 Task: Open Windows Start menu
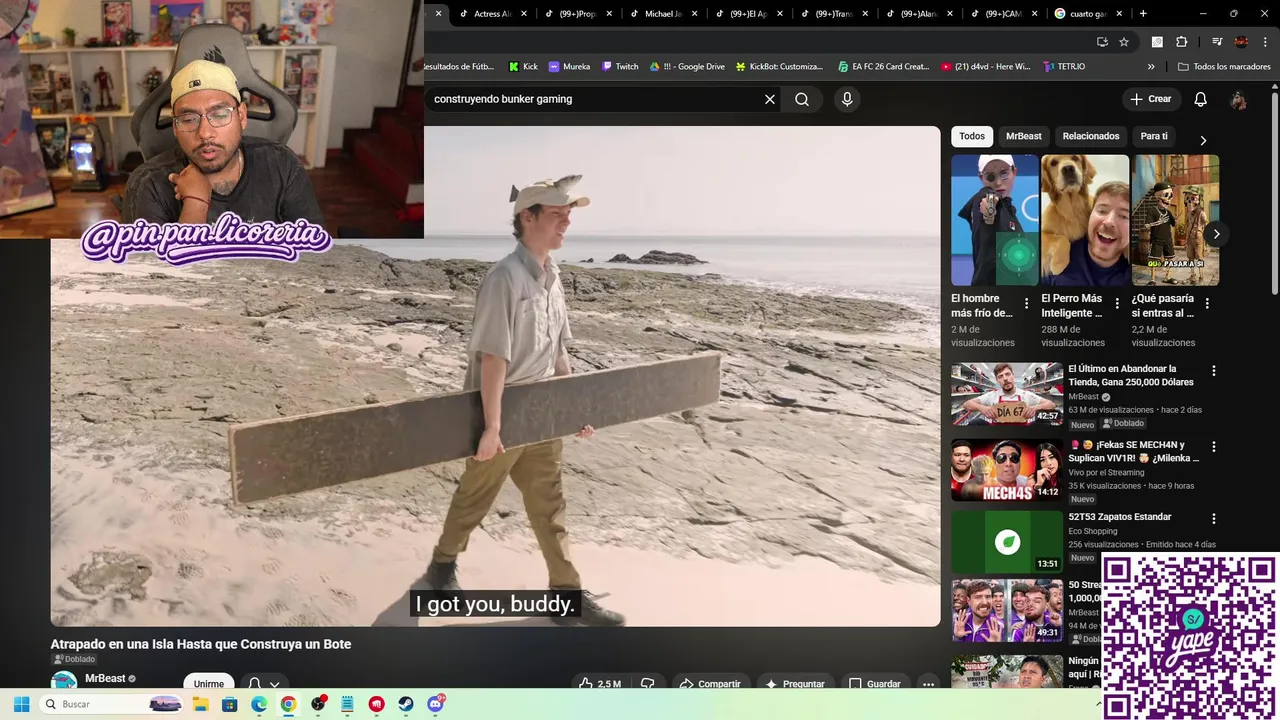[21, 704]
